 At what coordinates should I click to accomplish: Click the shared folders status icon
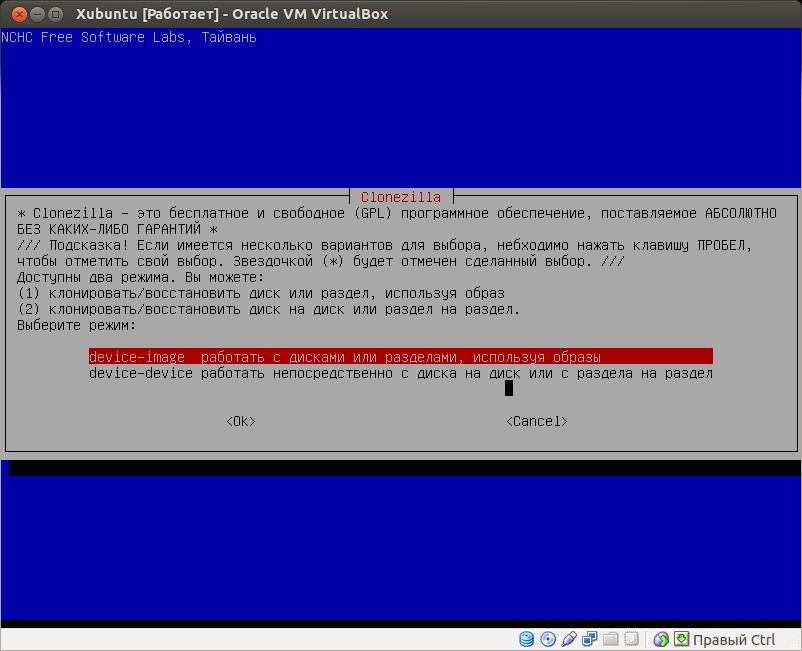coord(611,639)
